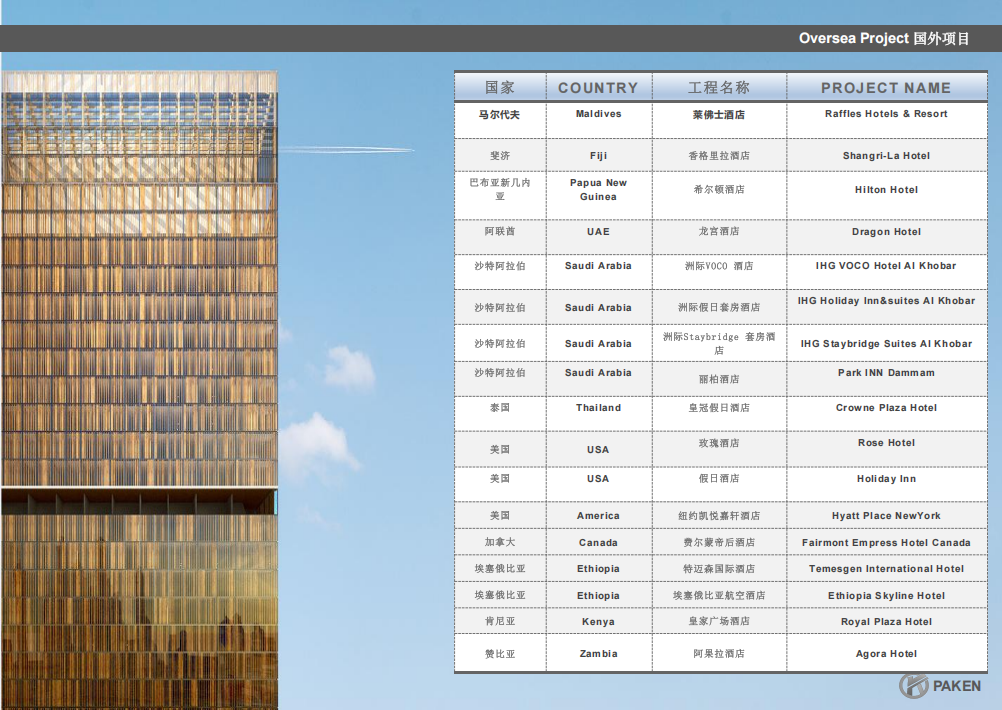Select the '香格里拉酒店' cell
The width and height of the screenshot is (1002, 710).
719,155
